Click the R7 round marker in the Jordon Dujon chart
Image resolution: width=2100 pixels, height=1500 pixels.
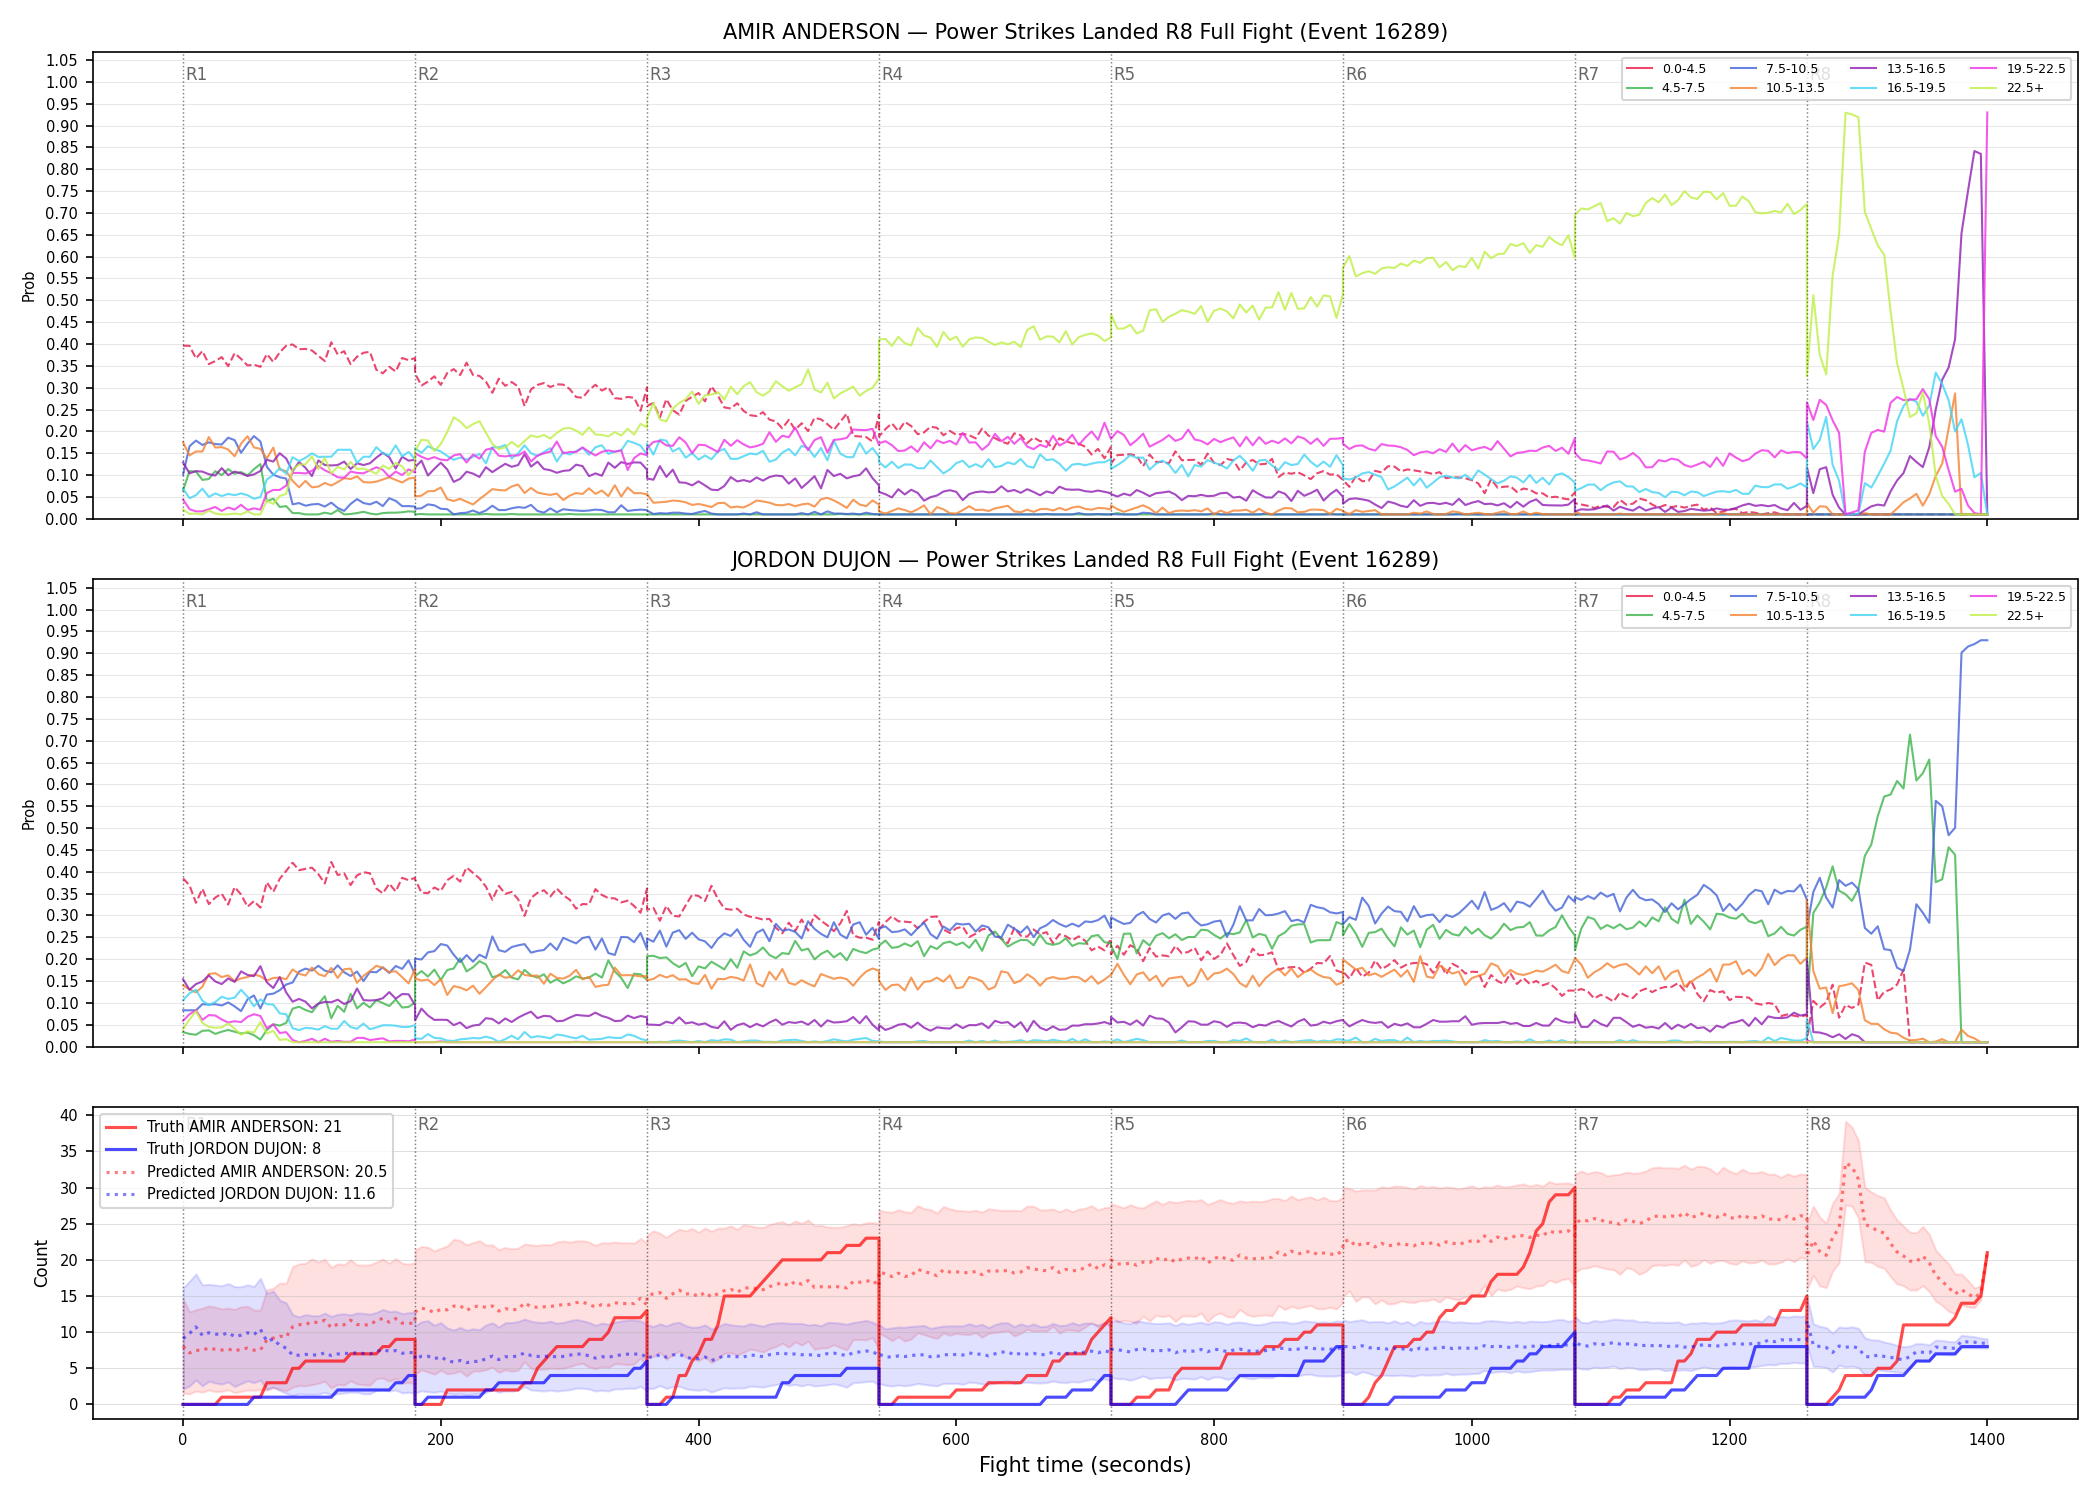(x=1588, y=601)
